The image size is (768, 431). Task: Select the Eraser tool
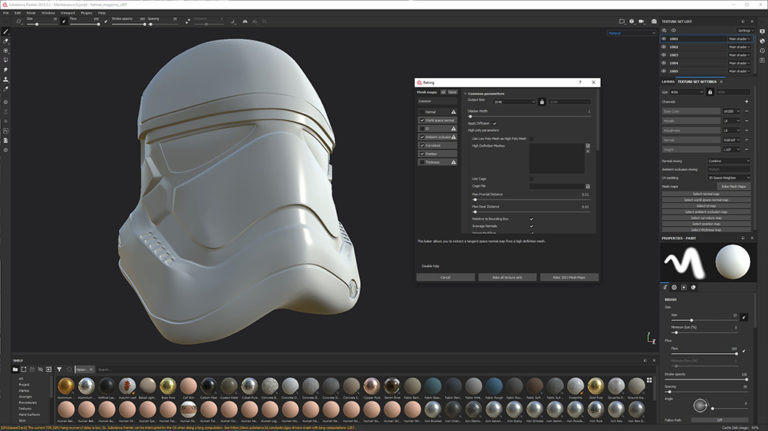[x=5, y=41]
